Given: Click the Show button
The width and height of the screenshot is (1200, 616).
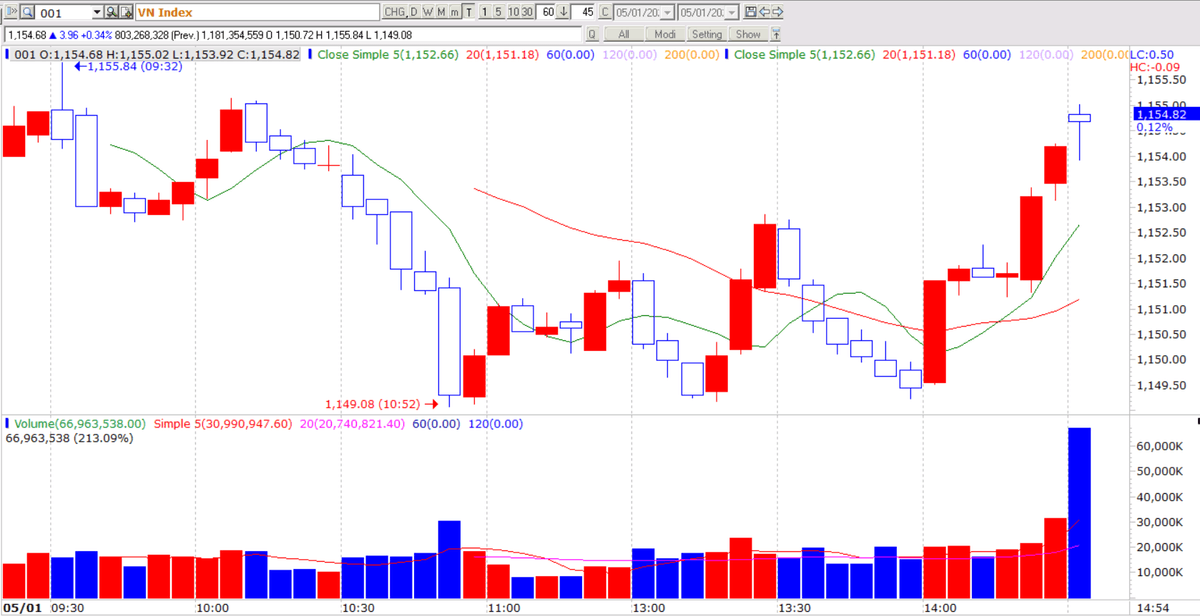Looking at the screenshot, I should [748, 34].
